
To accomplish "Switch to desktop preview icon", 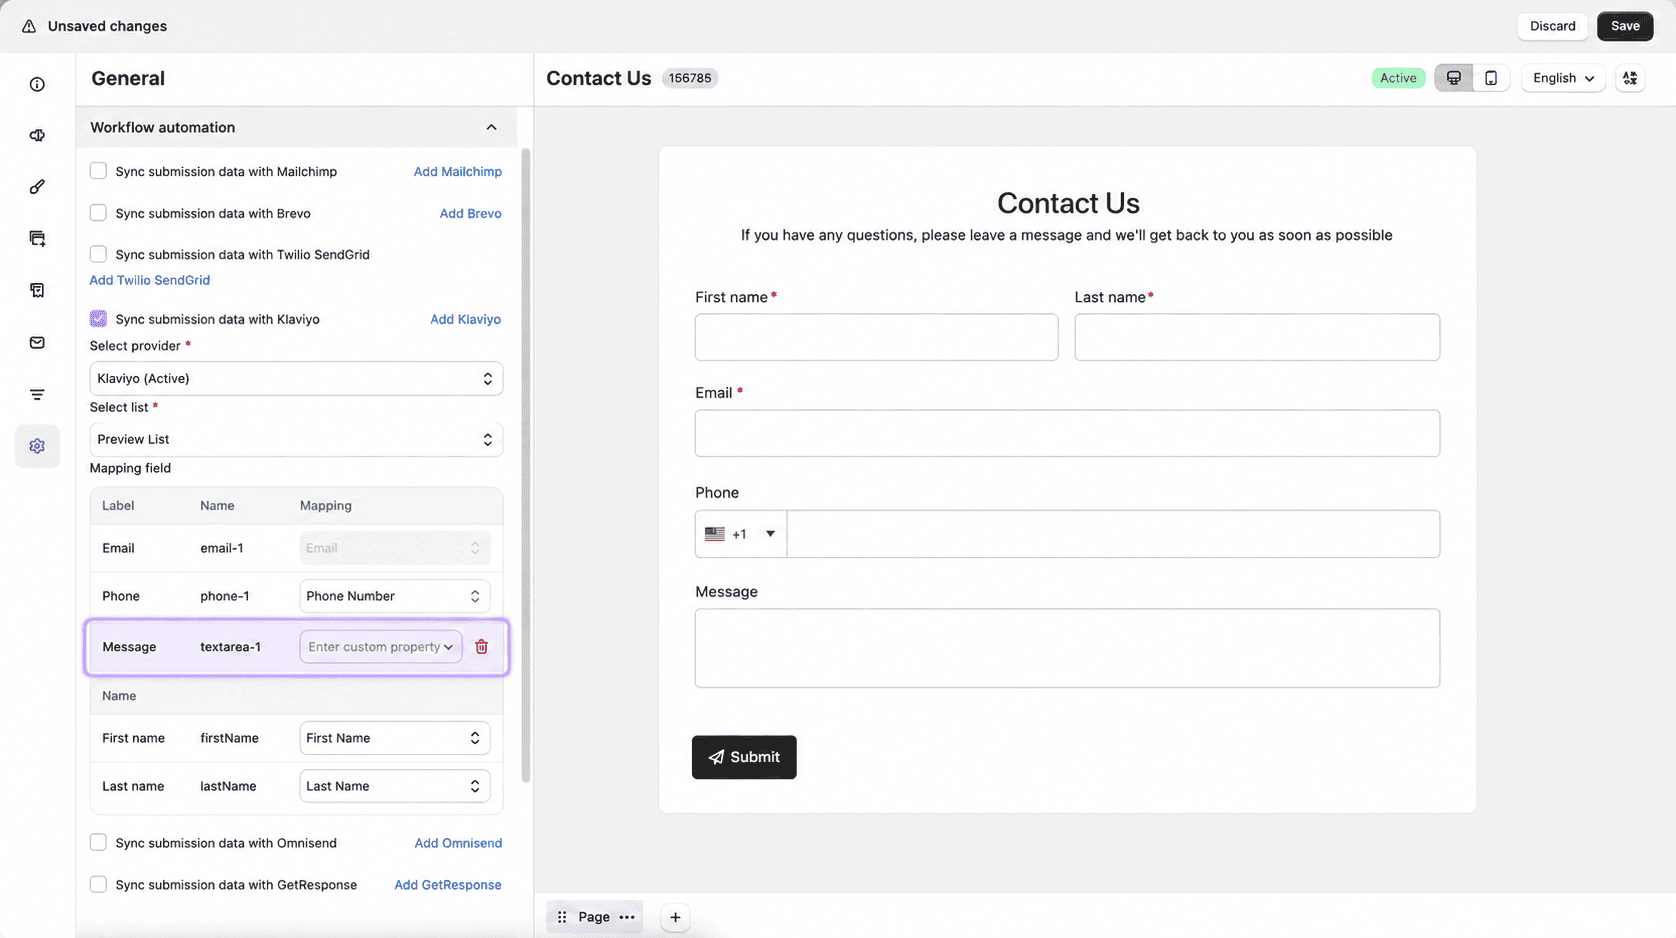I will coord(1454,78).
